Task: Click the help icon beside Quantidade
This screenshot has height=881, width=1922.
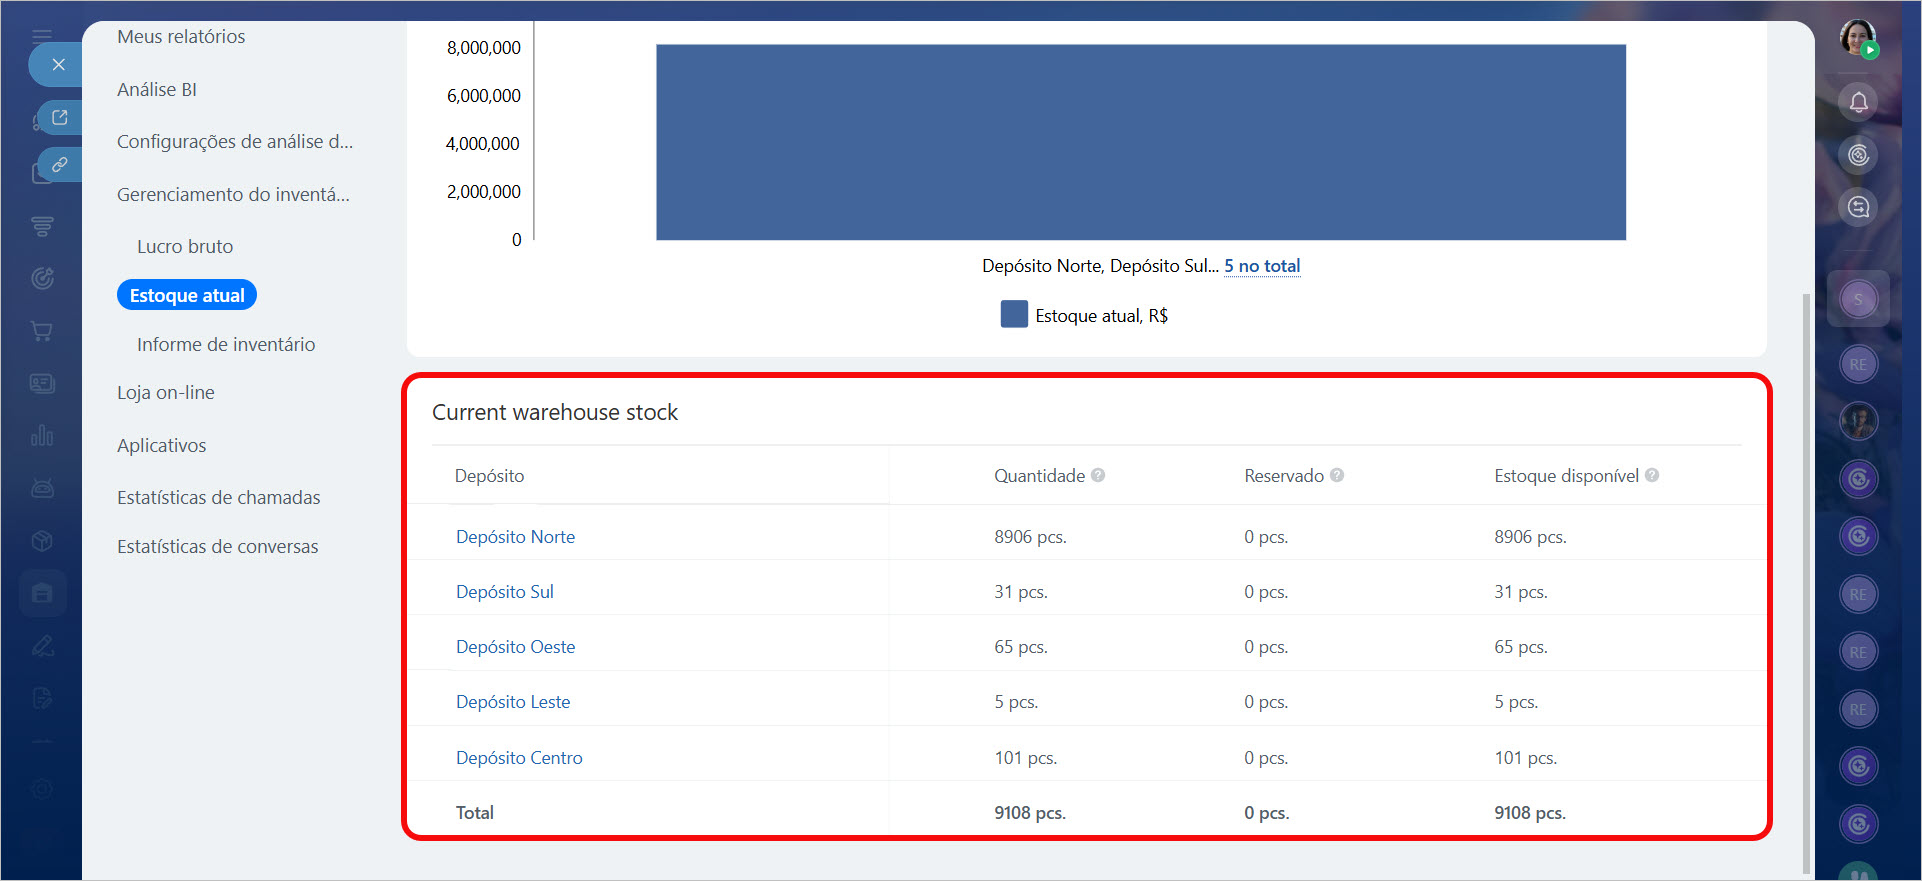Action: (x=1098, y=476)
